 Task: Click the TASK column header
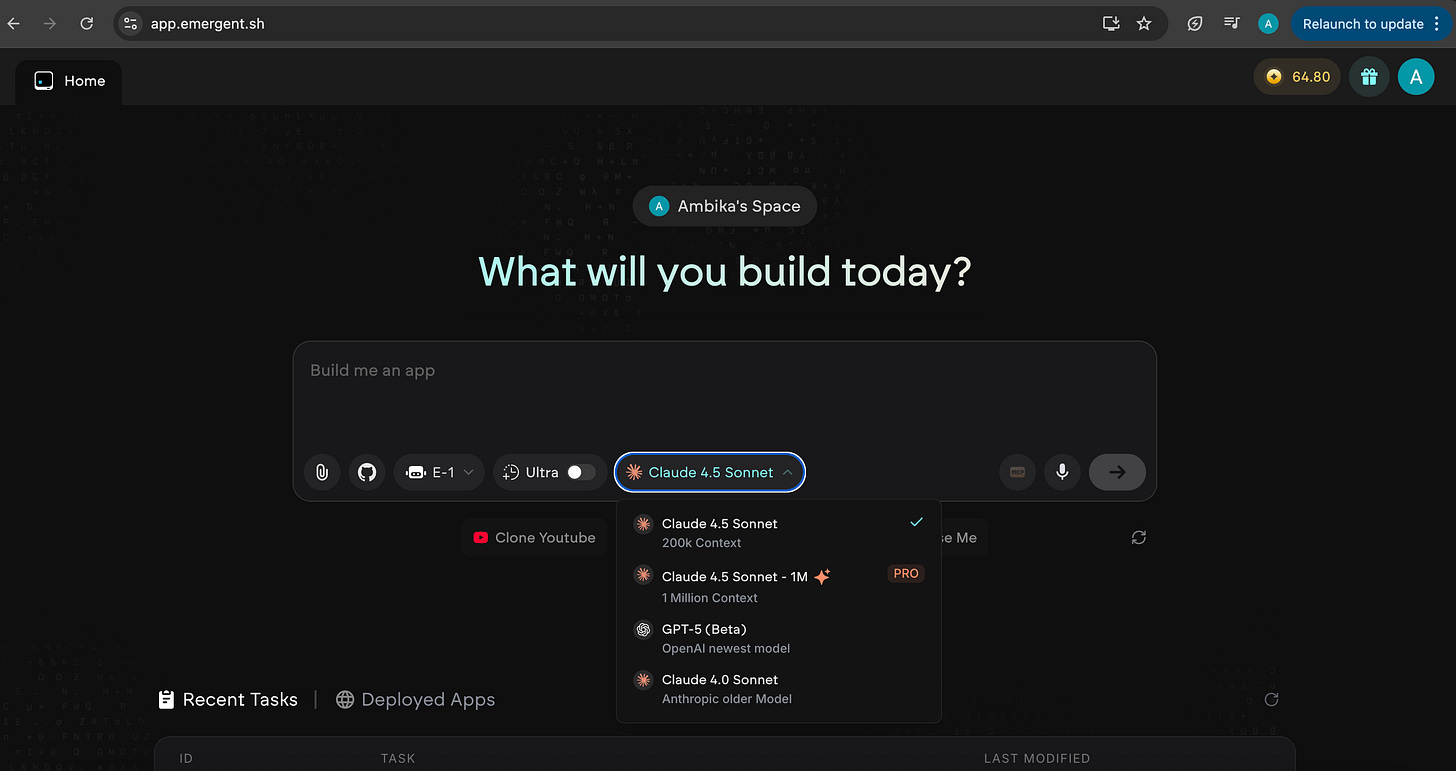point(398,758)
